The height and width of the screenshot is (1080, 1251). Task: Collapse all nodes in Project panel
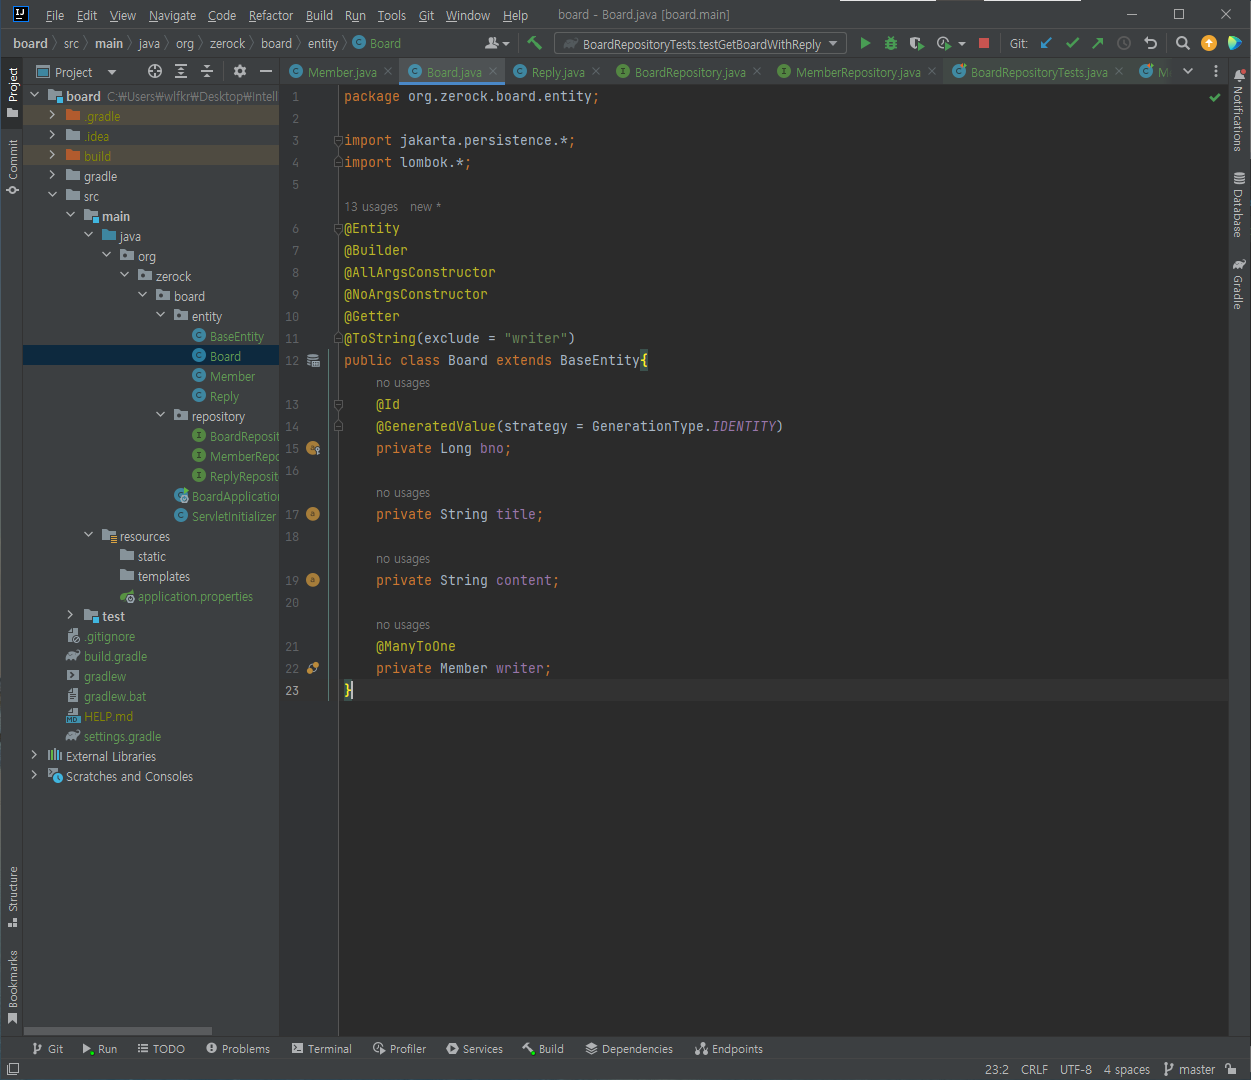point(207,71)
